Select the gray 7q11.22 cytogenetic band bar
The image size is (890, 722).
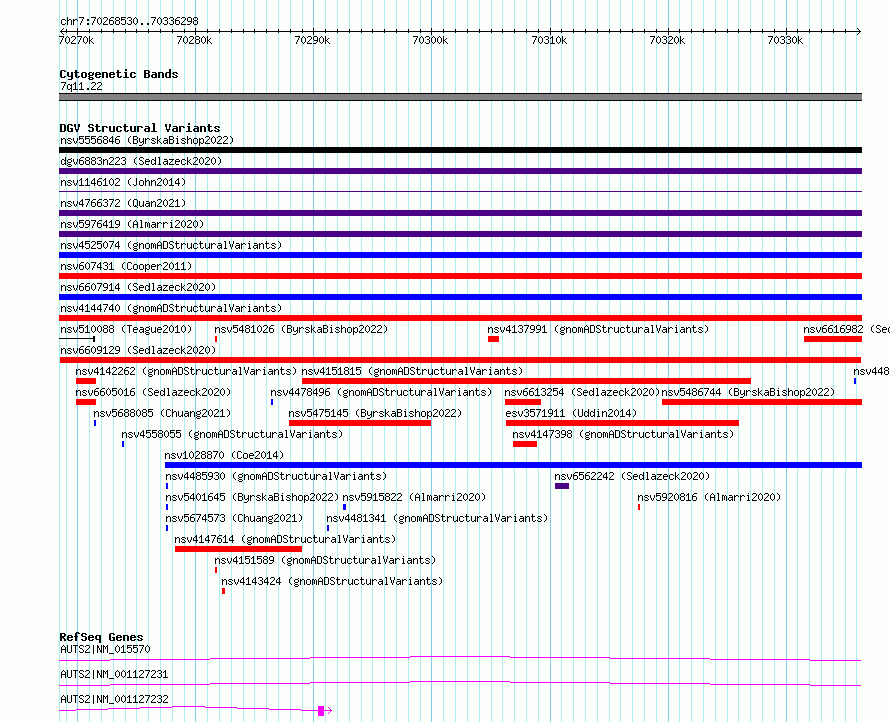[460, 97]
